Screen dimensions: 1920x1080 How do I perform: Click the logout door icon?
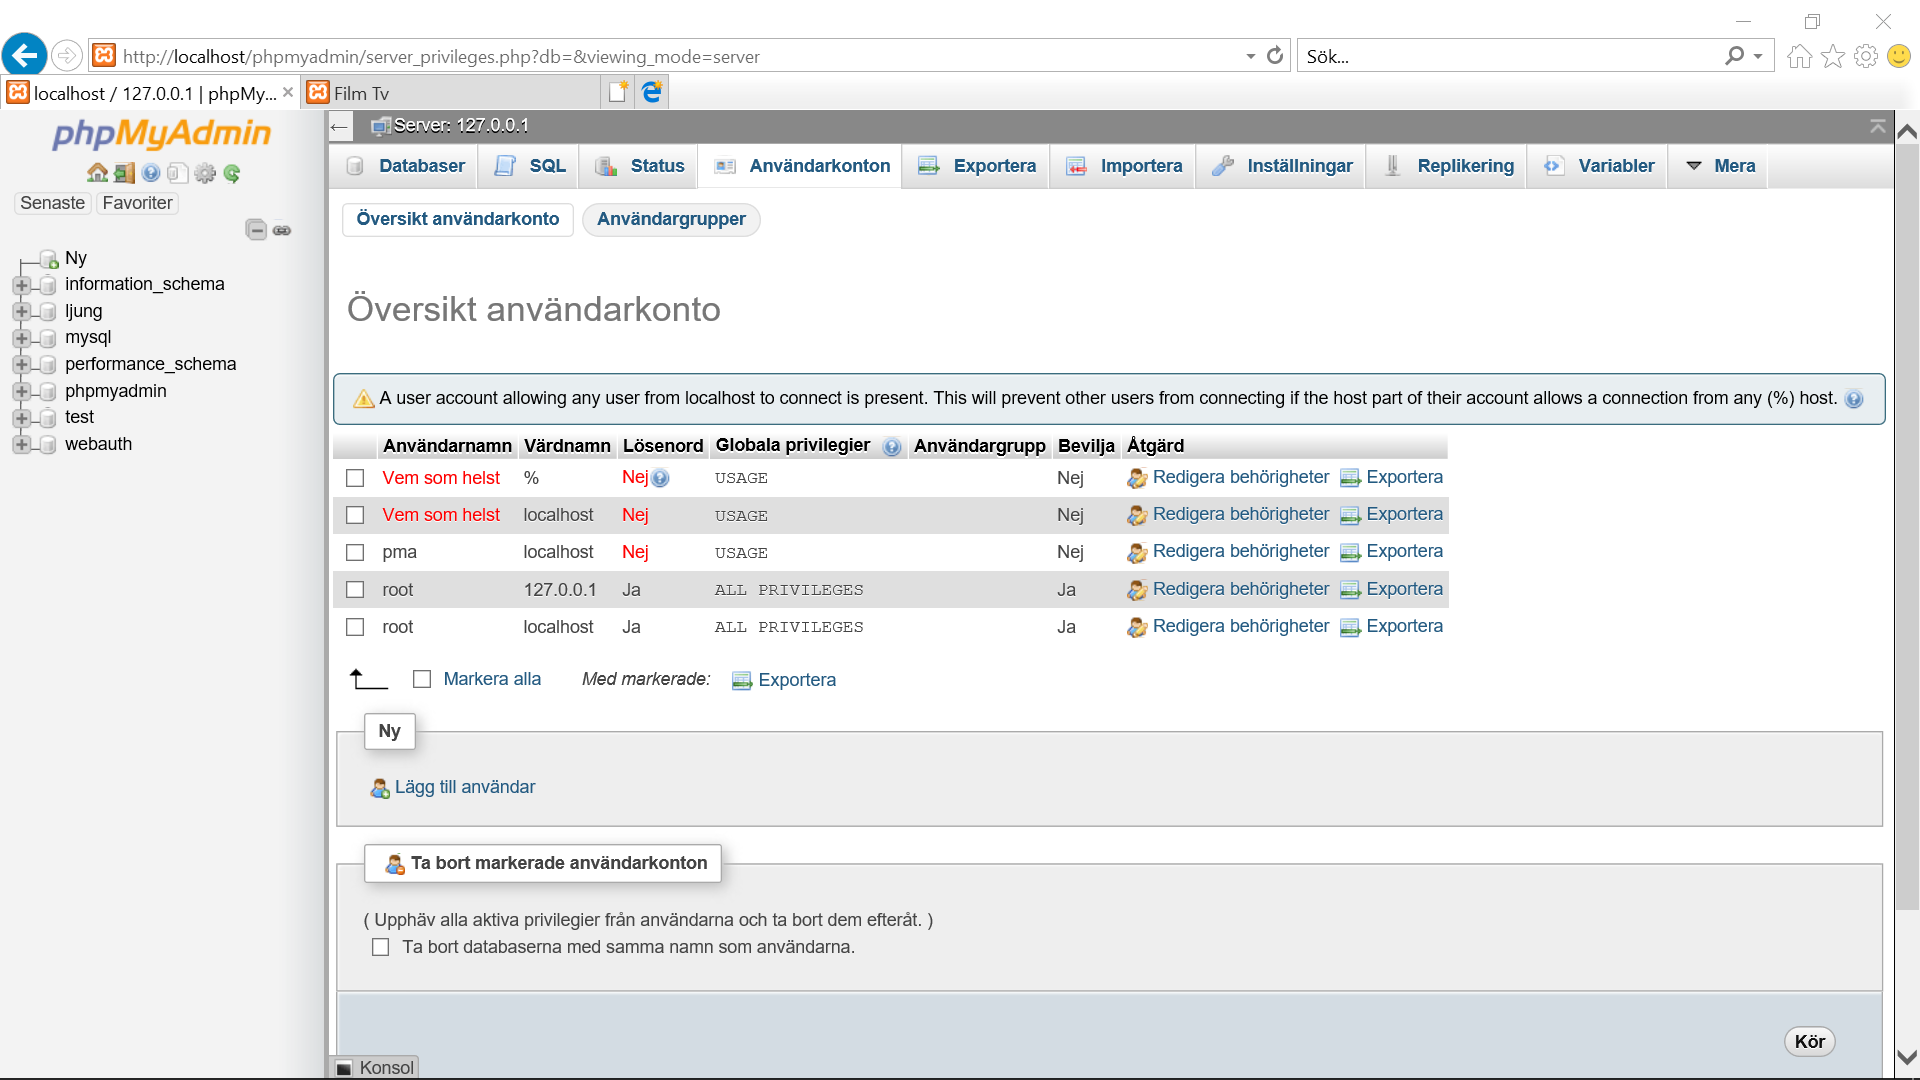(124, 173)
